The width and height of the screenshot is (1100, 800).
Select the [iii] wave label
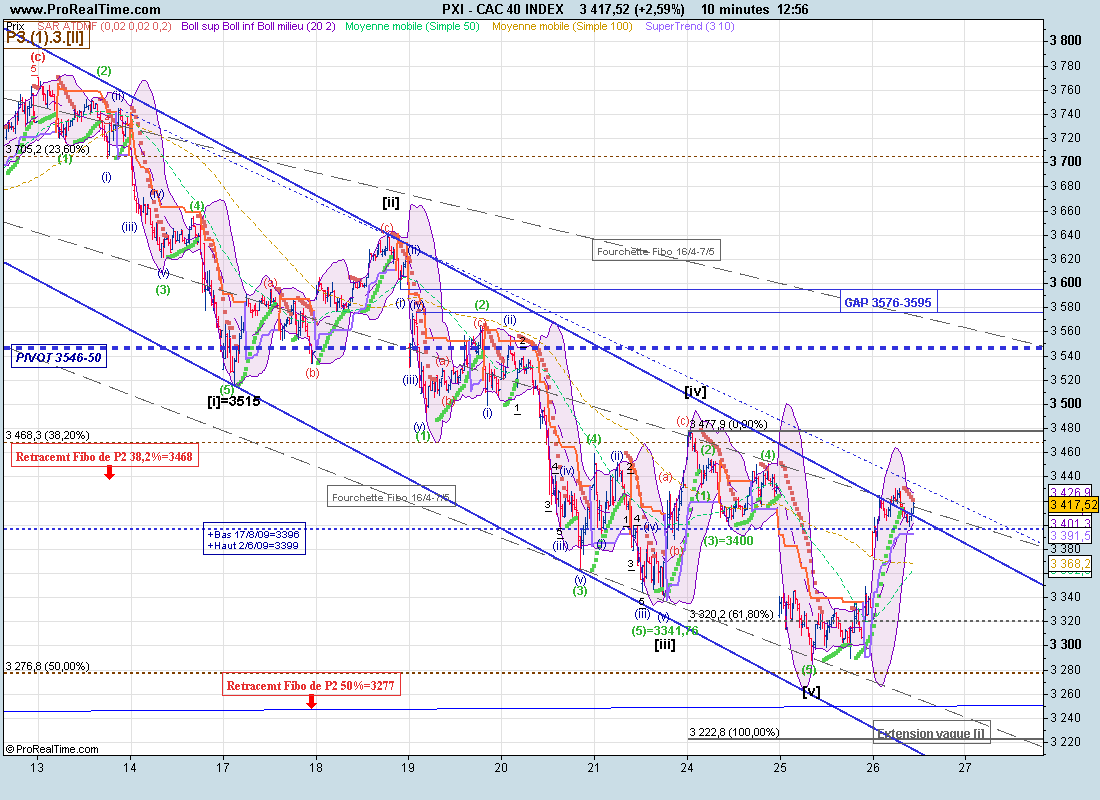(664, 644)
